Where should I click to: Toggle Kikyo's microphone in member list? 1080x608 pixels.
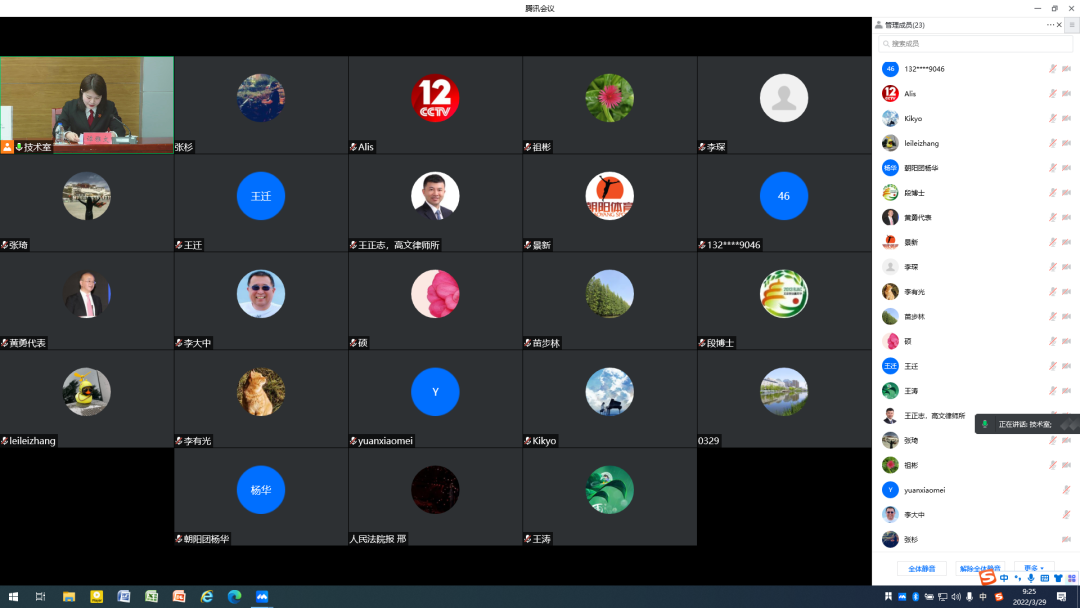pyautogui.click(x=1052, y=118)
